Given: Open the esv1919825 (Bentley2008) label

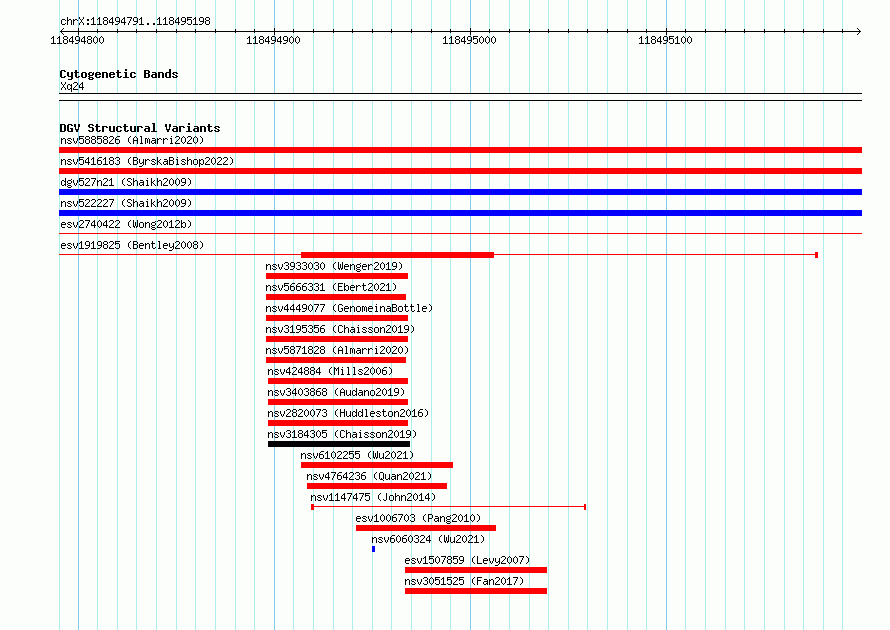Looking at the screenshot, I should (132, 245).
